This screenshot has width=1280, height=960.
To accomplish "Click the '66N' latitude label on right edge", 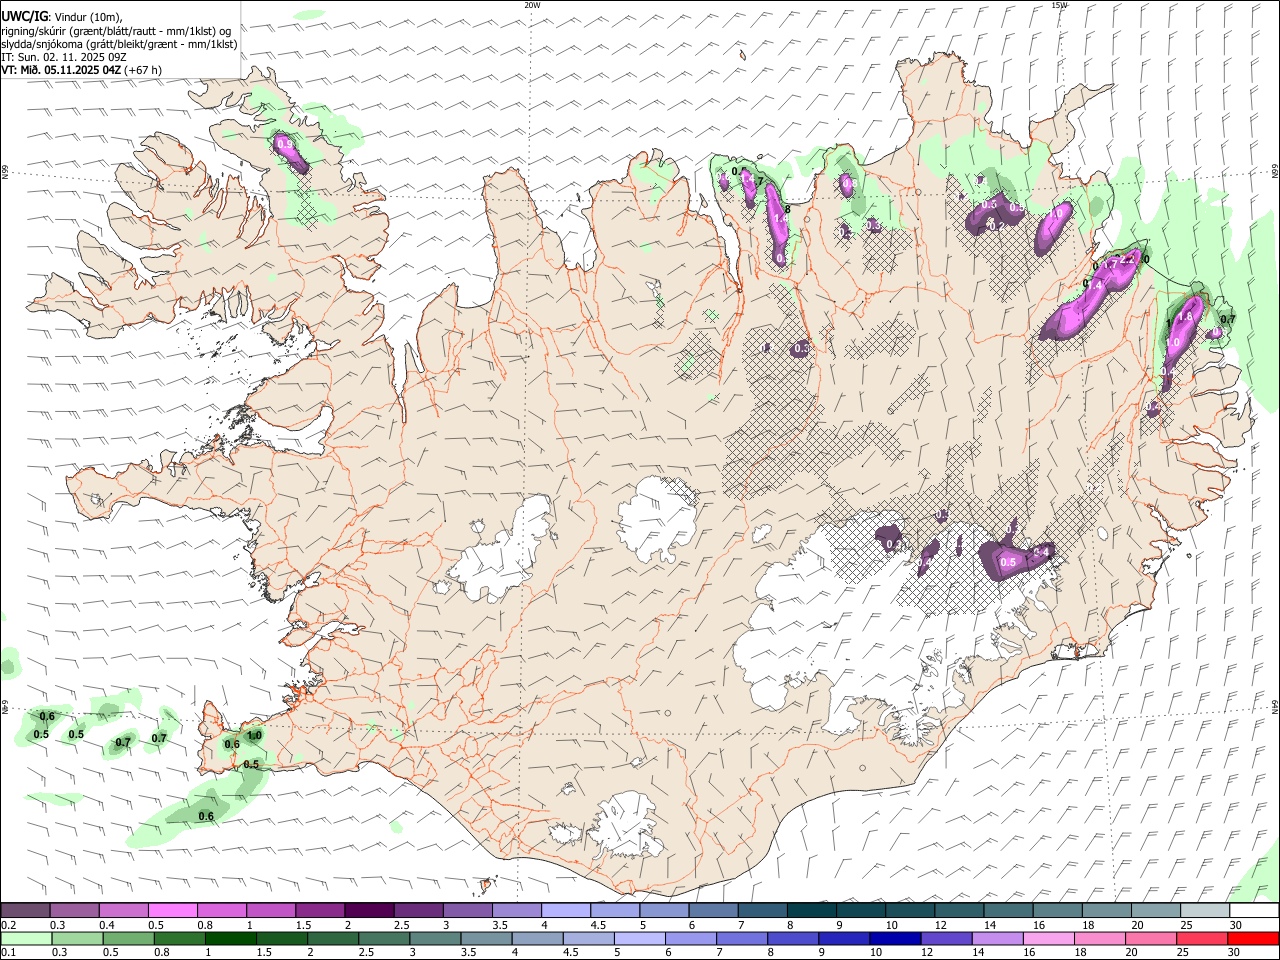I will pyautogui.click(x=1275, y=172).
